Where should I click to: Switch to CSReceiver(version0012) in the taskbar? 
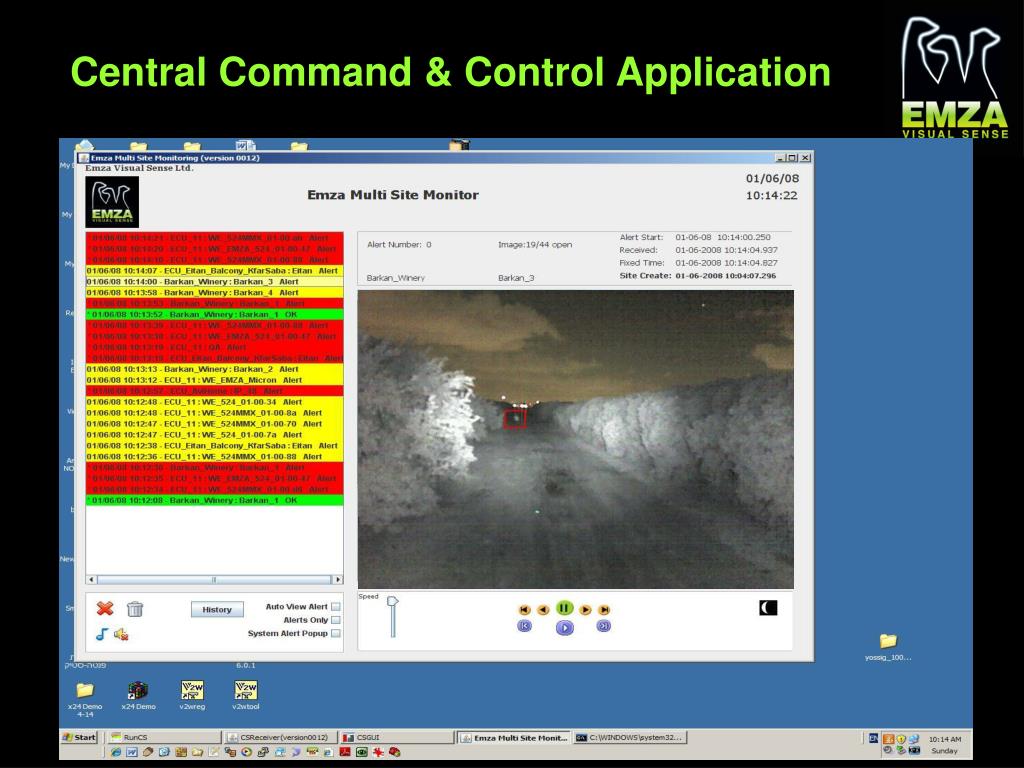280,737
